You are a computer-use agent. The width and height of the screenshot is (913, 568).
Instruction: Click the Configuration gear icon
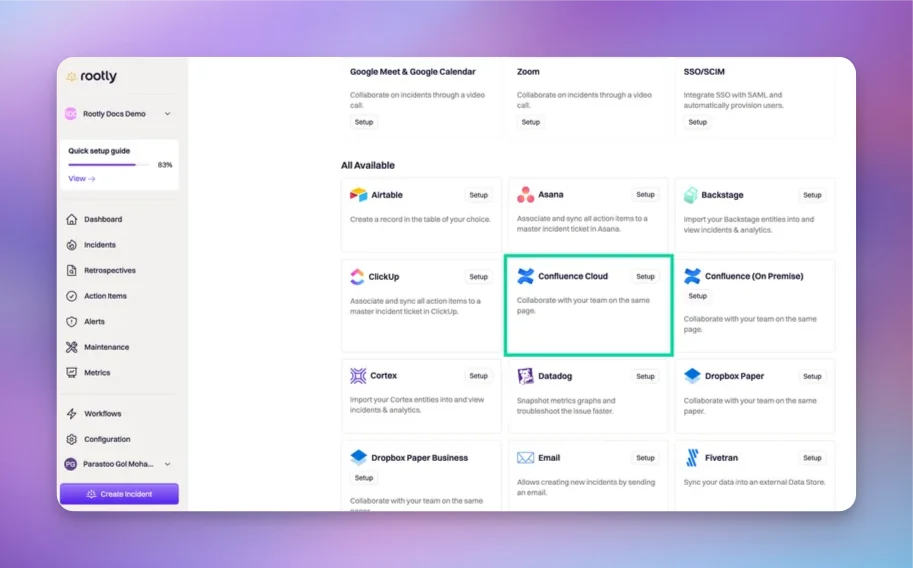72,439
